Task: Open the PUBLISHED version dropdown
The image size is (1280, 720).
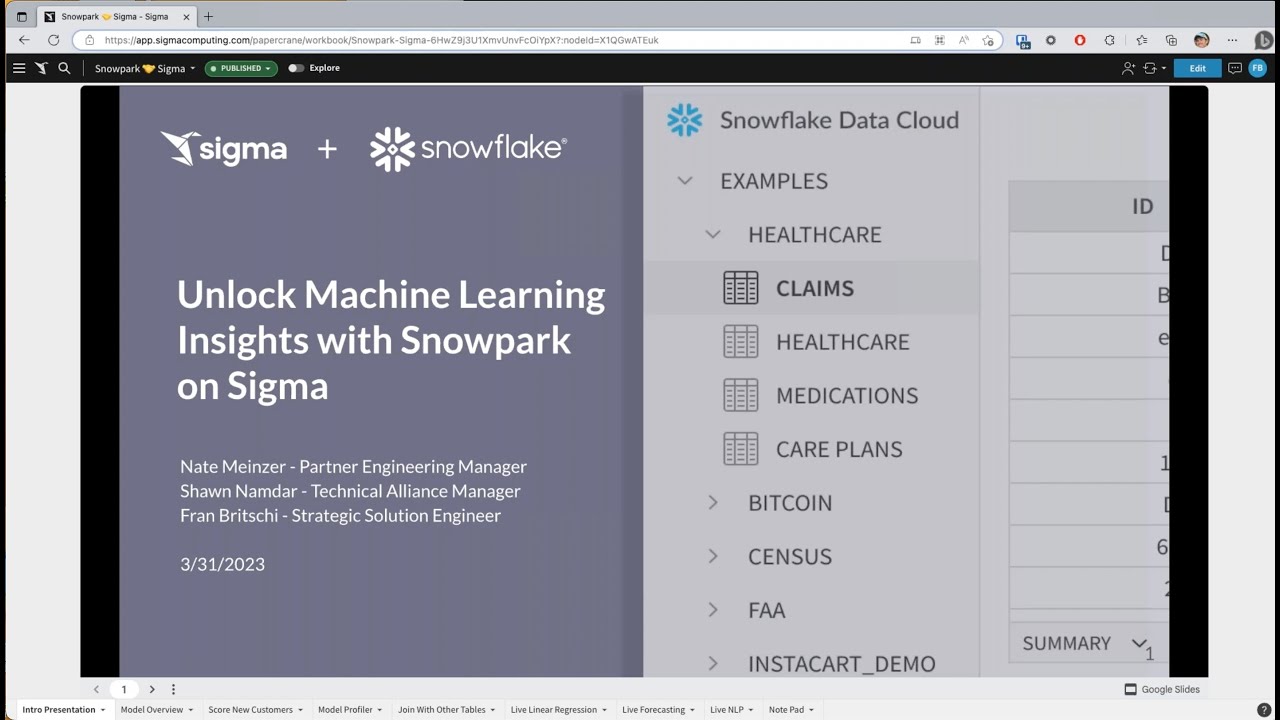Action: tap(241, 68)
